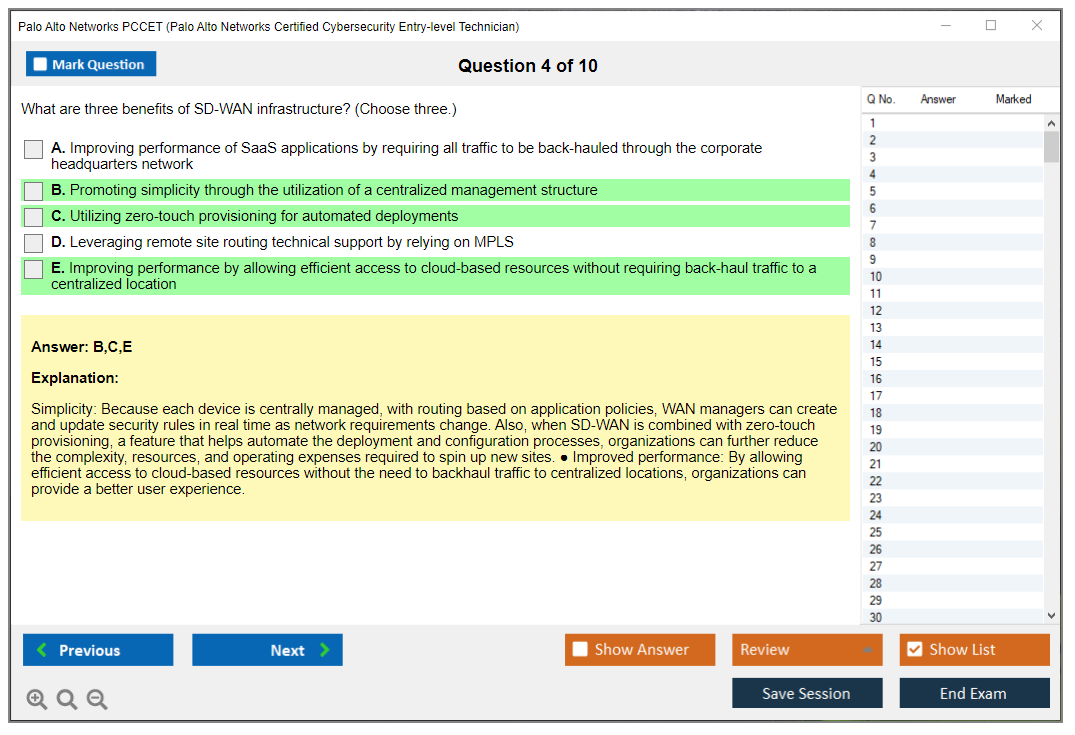Click the Q No. column header
Image resolution: width=1075 pixels, height=735 pixels.
coord(881,99)
